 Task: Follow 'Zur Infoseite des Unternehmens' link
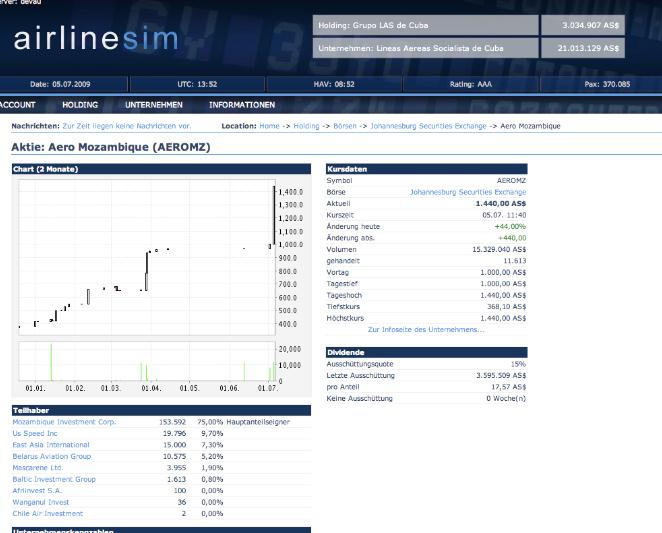426,329
